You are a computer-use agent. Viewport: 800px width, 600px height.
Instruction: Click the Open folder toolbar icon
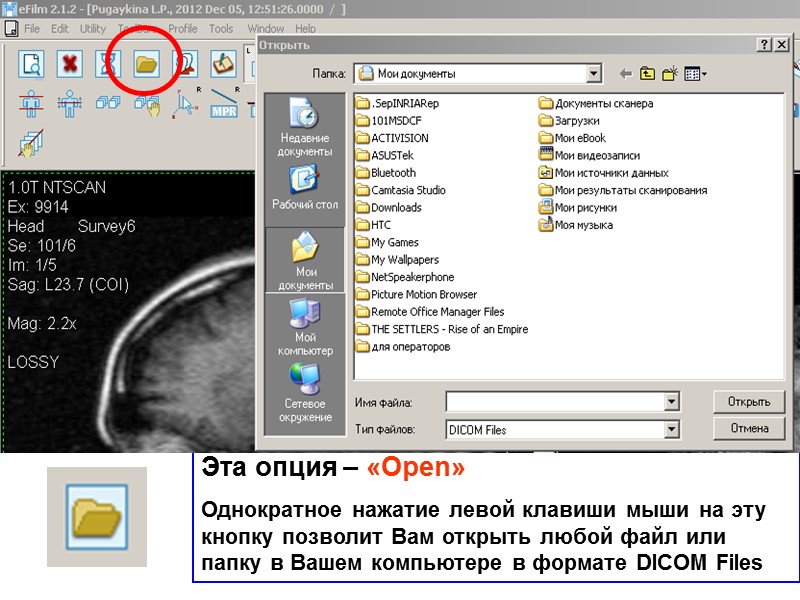pos(146,64)
